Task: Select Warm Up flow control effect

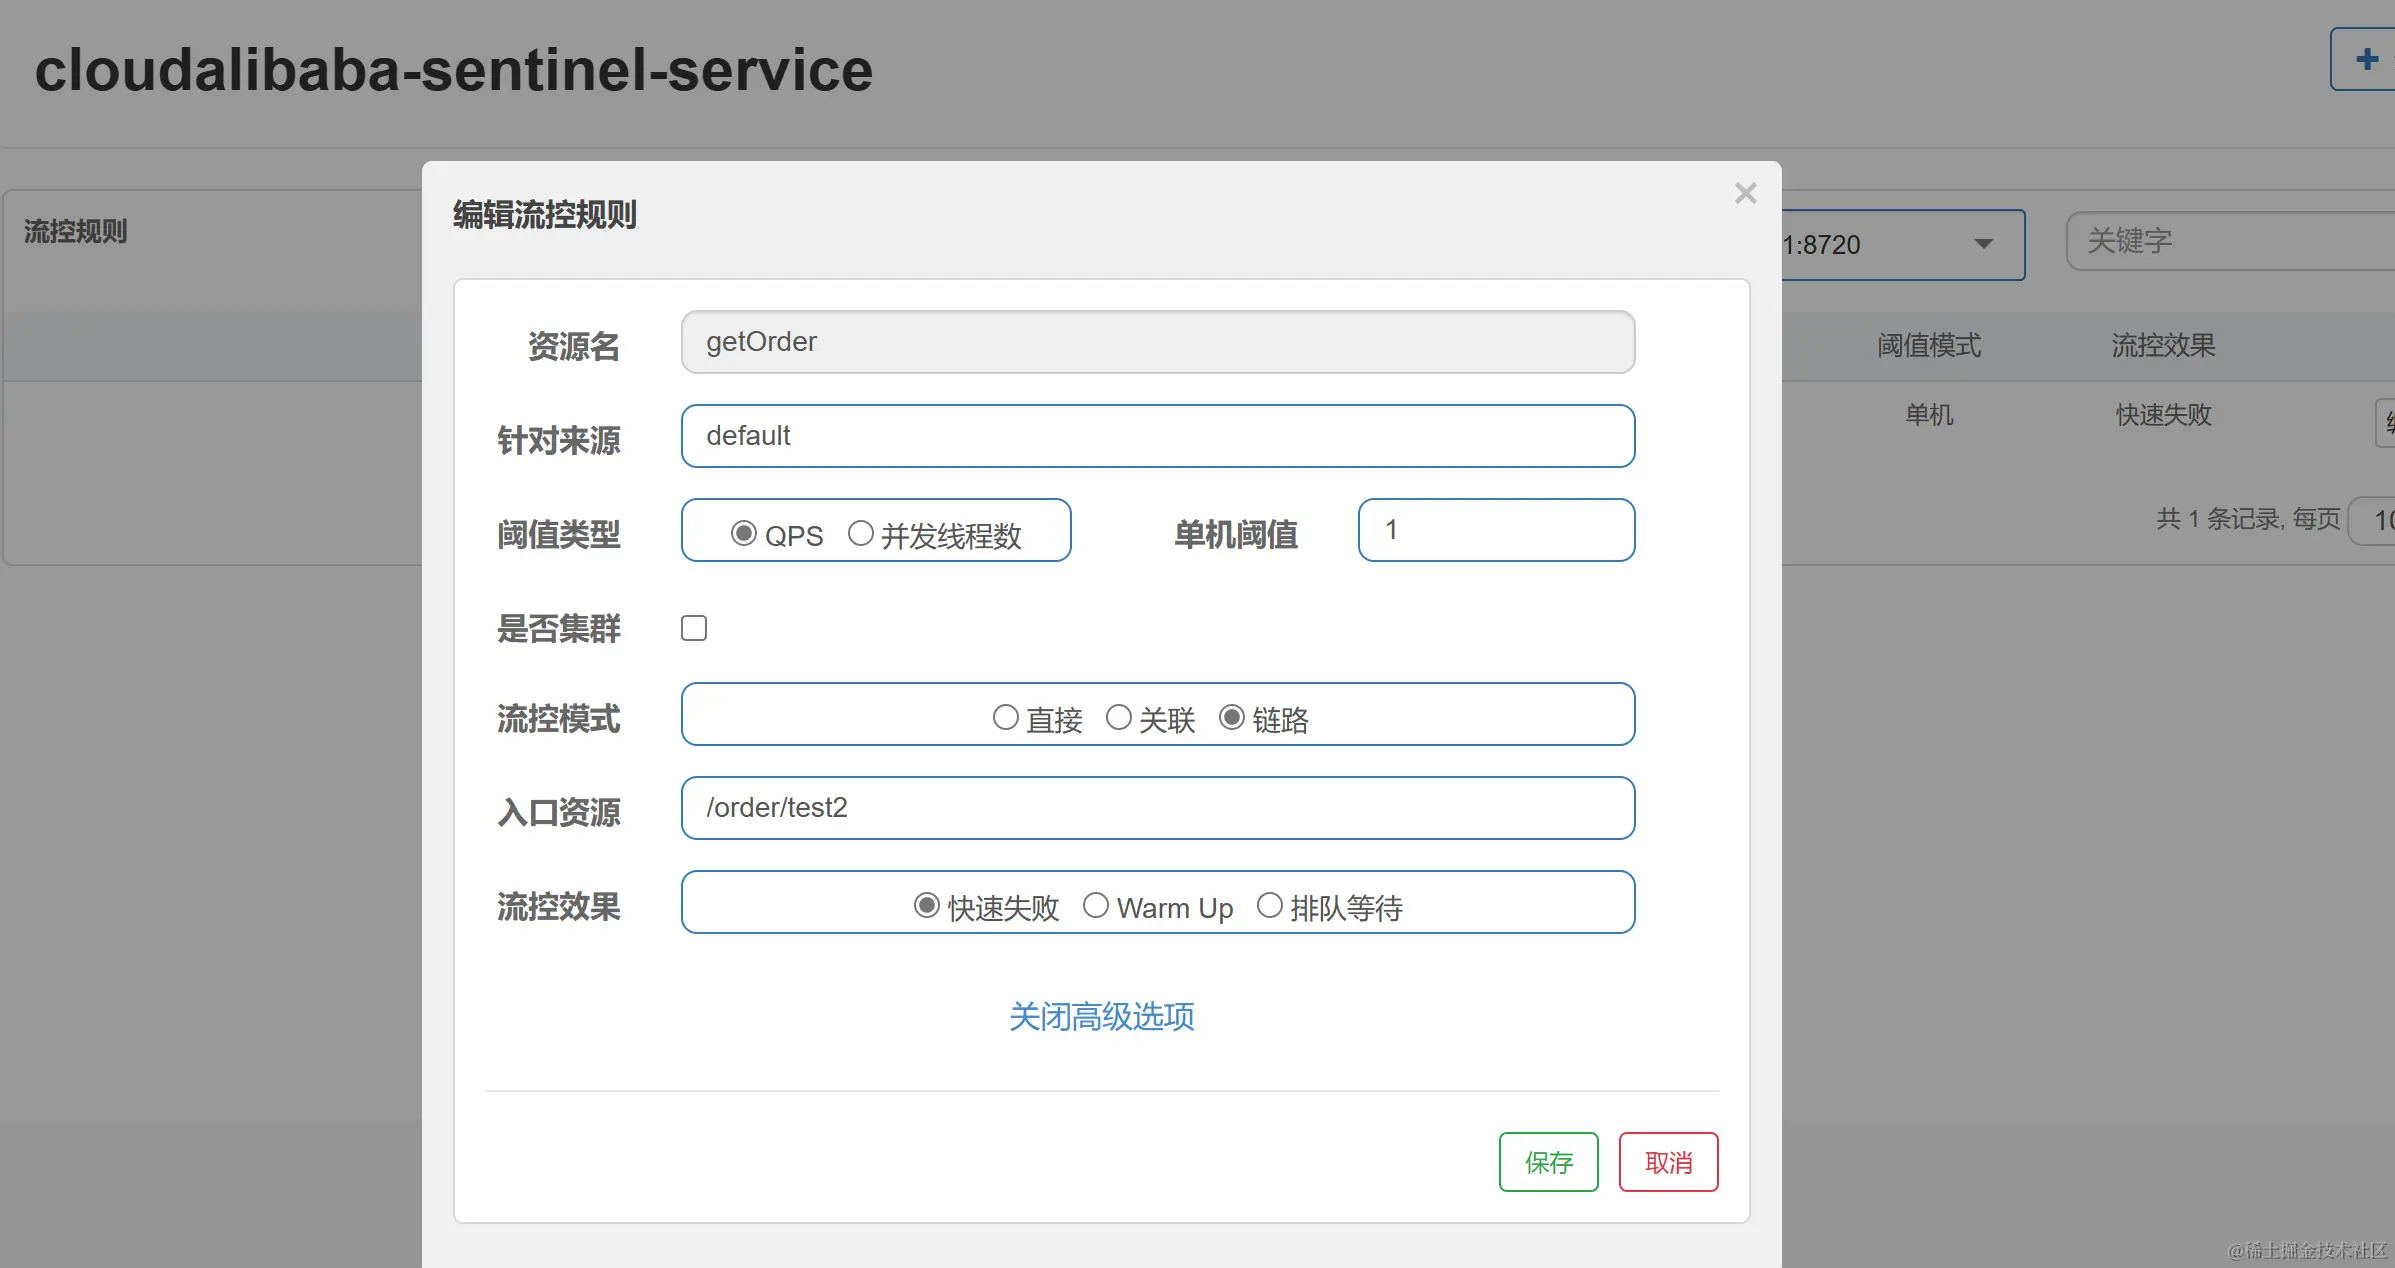Action: [x=1096, y=905]
